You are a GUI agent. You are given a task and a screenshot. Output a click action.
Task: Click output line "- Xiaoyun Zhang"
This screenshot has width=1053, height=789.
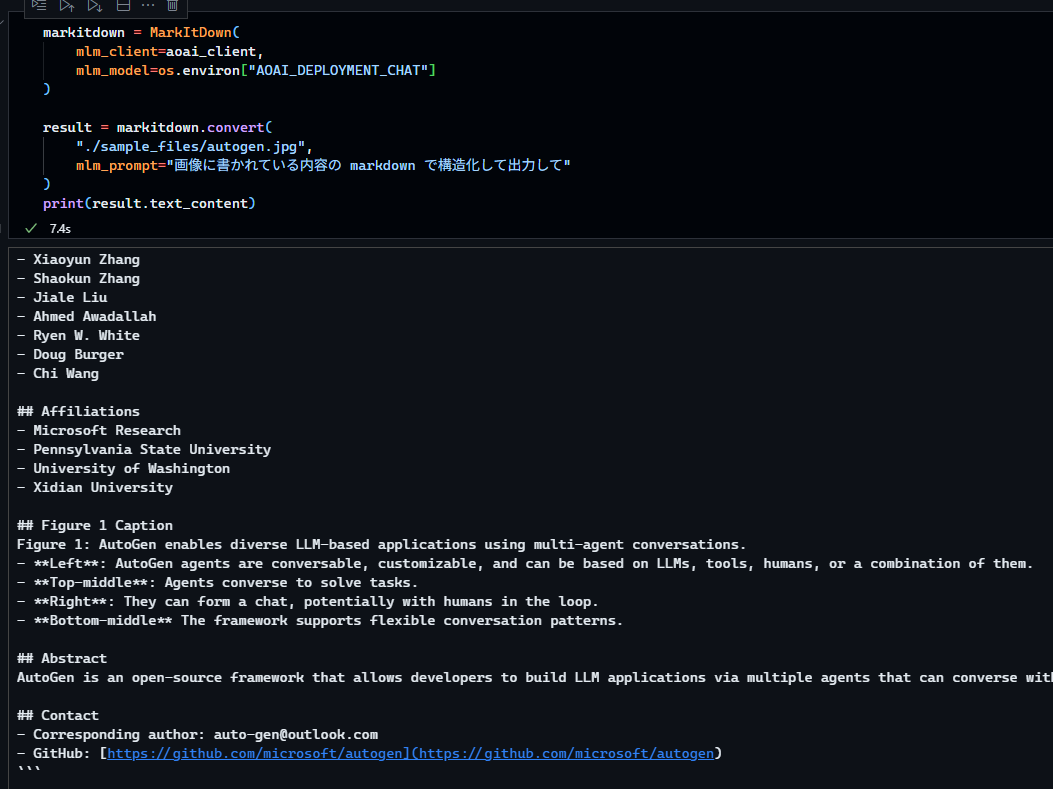coord(79,259)
